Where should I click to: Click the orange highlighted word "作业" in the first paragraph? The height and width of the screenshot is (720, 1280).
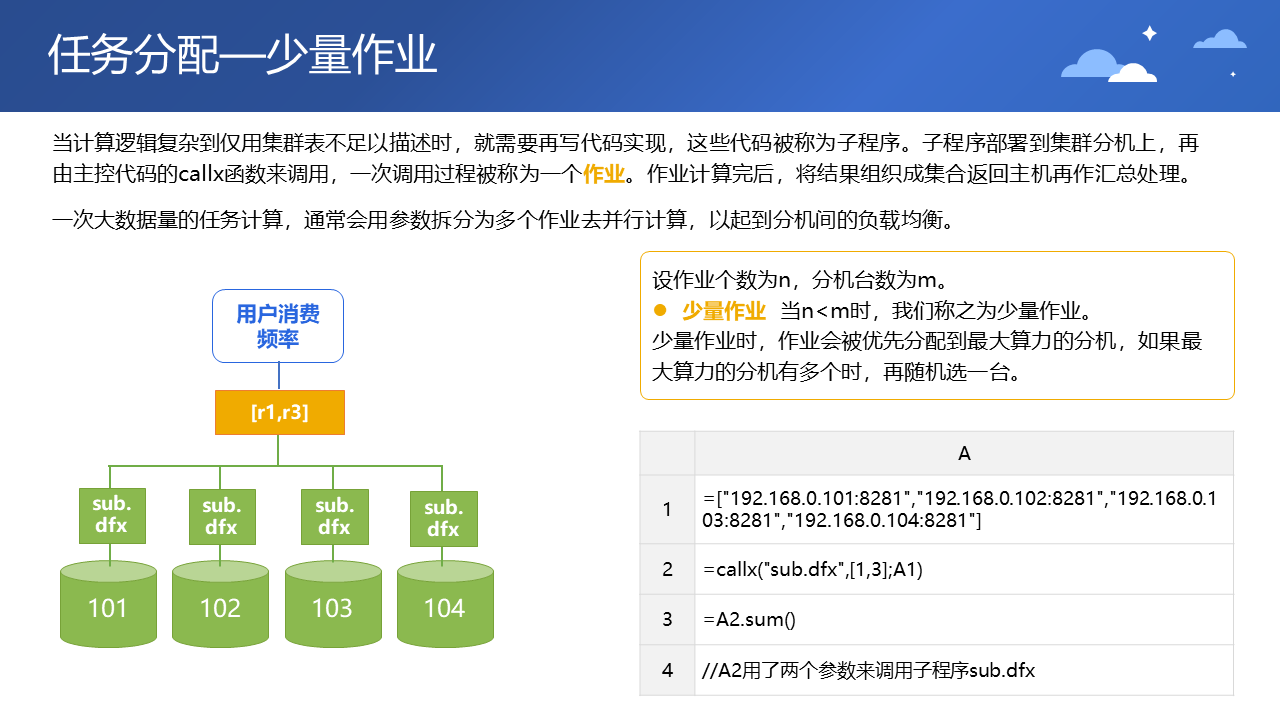point(603,175)
